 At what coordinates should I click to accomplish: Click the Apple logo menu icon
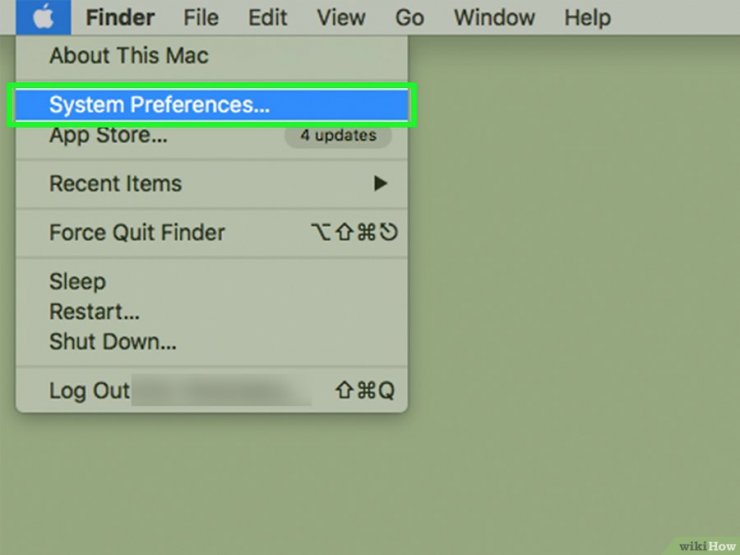[43, 17]
